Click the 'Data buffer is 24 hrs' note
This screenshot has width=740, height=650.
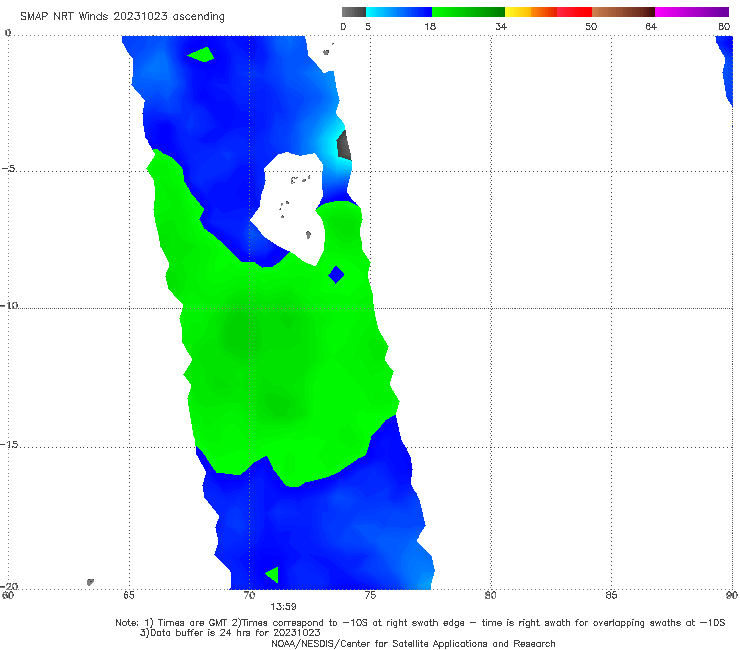pyautogui.click(x=230, y=633)
